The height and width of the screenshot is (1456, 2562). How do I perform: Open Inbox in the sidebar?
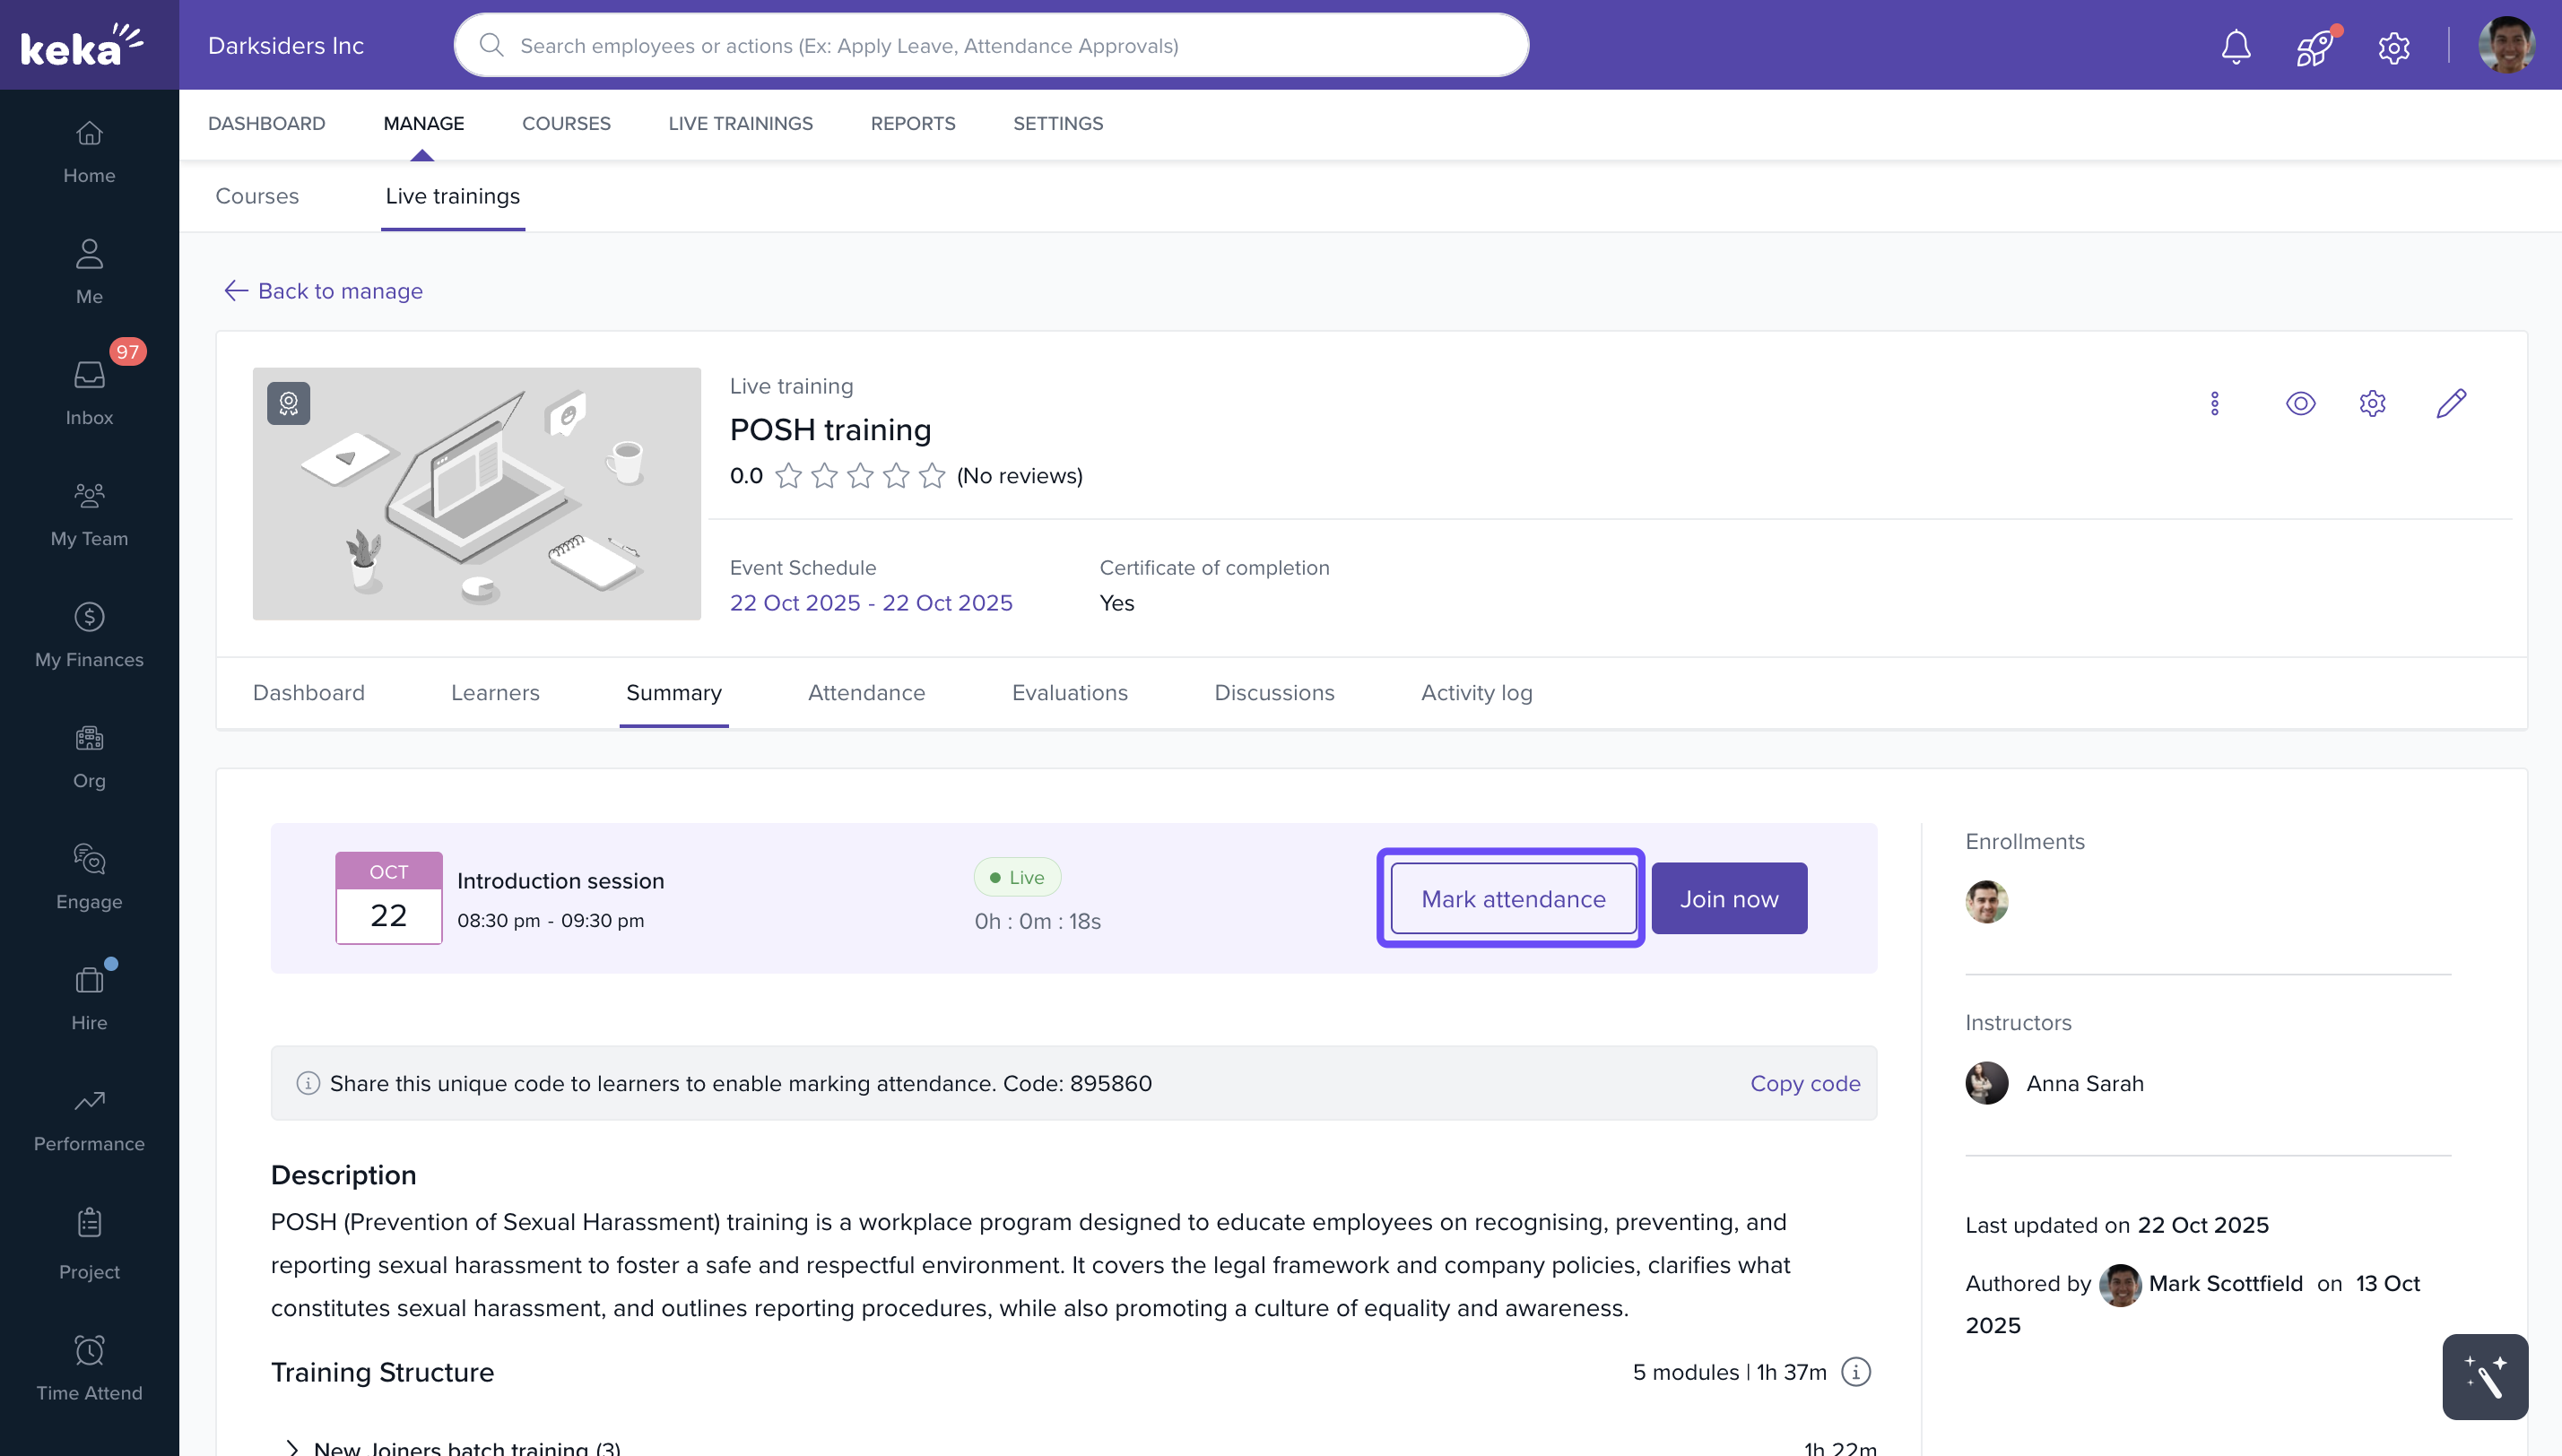click(89, 393)
